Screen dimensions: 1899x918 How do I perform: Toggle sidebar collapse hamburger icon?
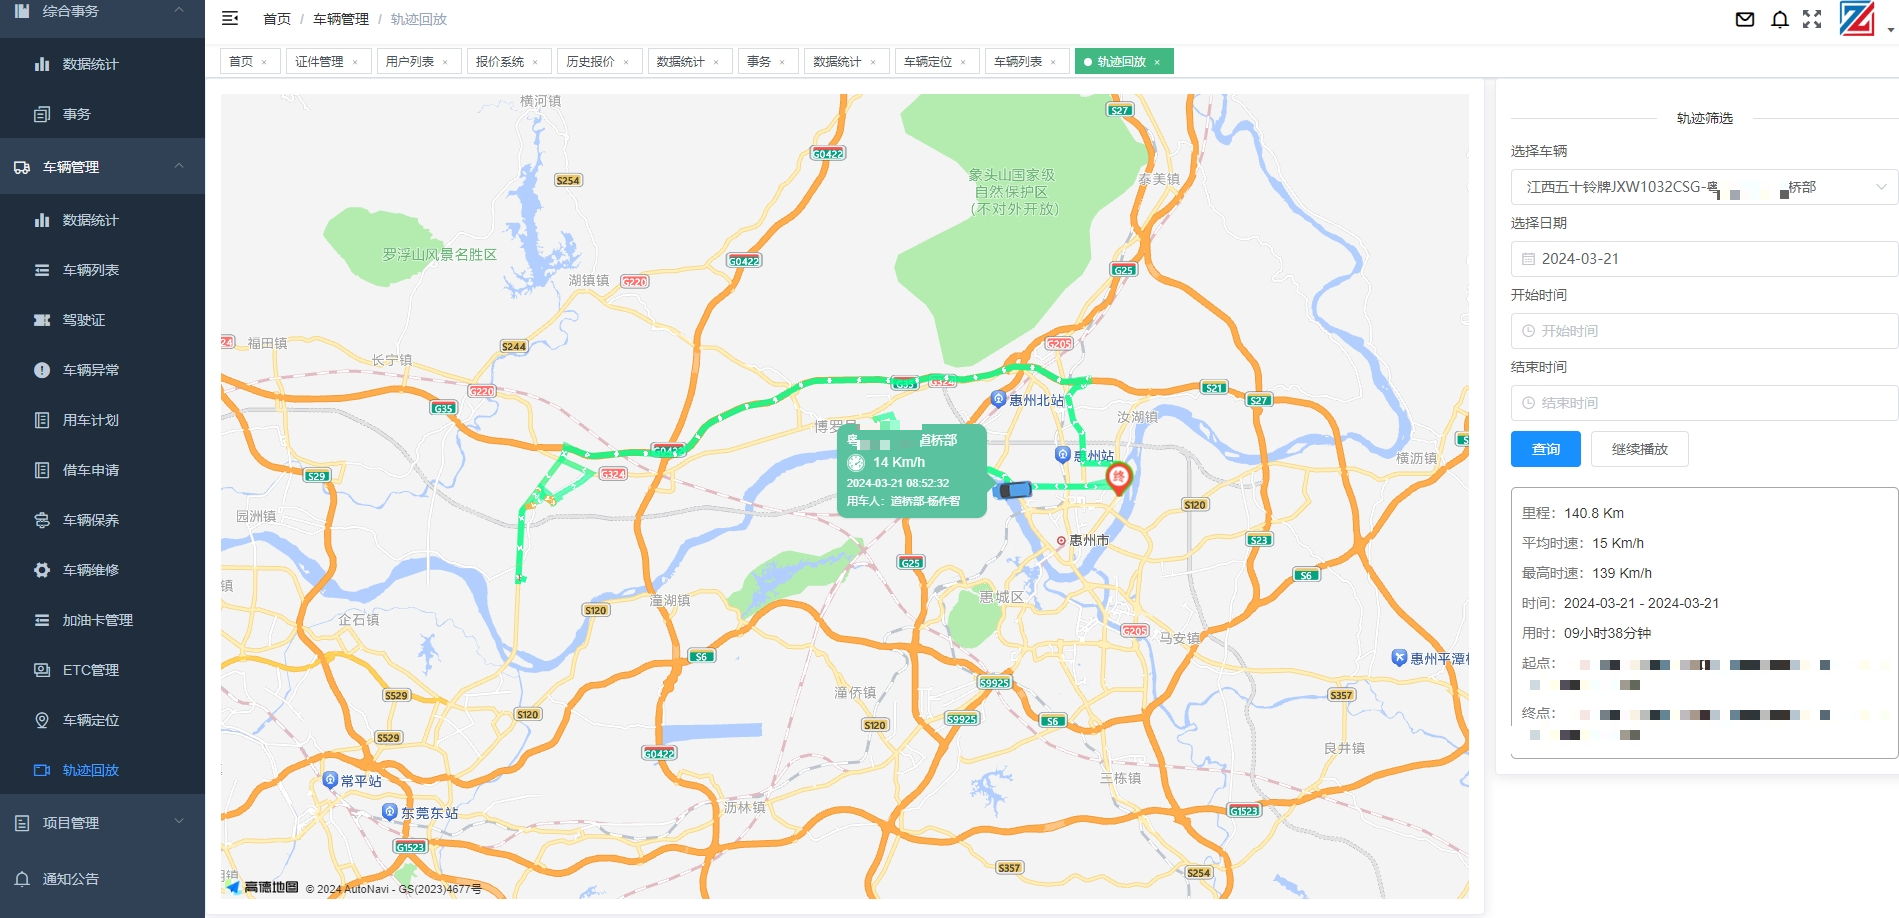[x=230, y=18]
